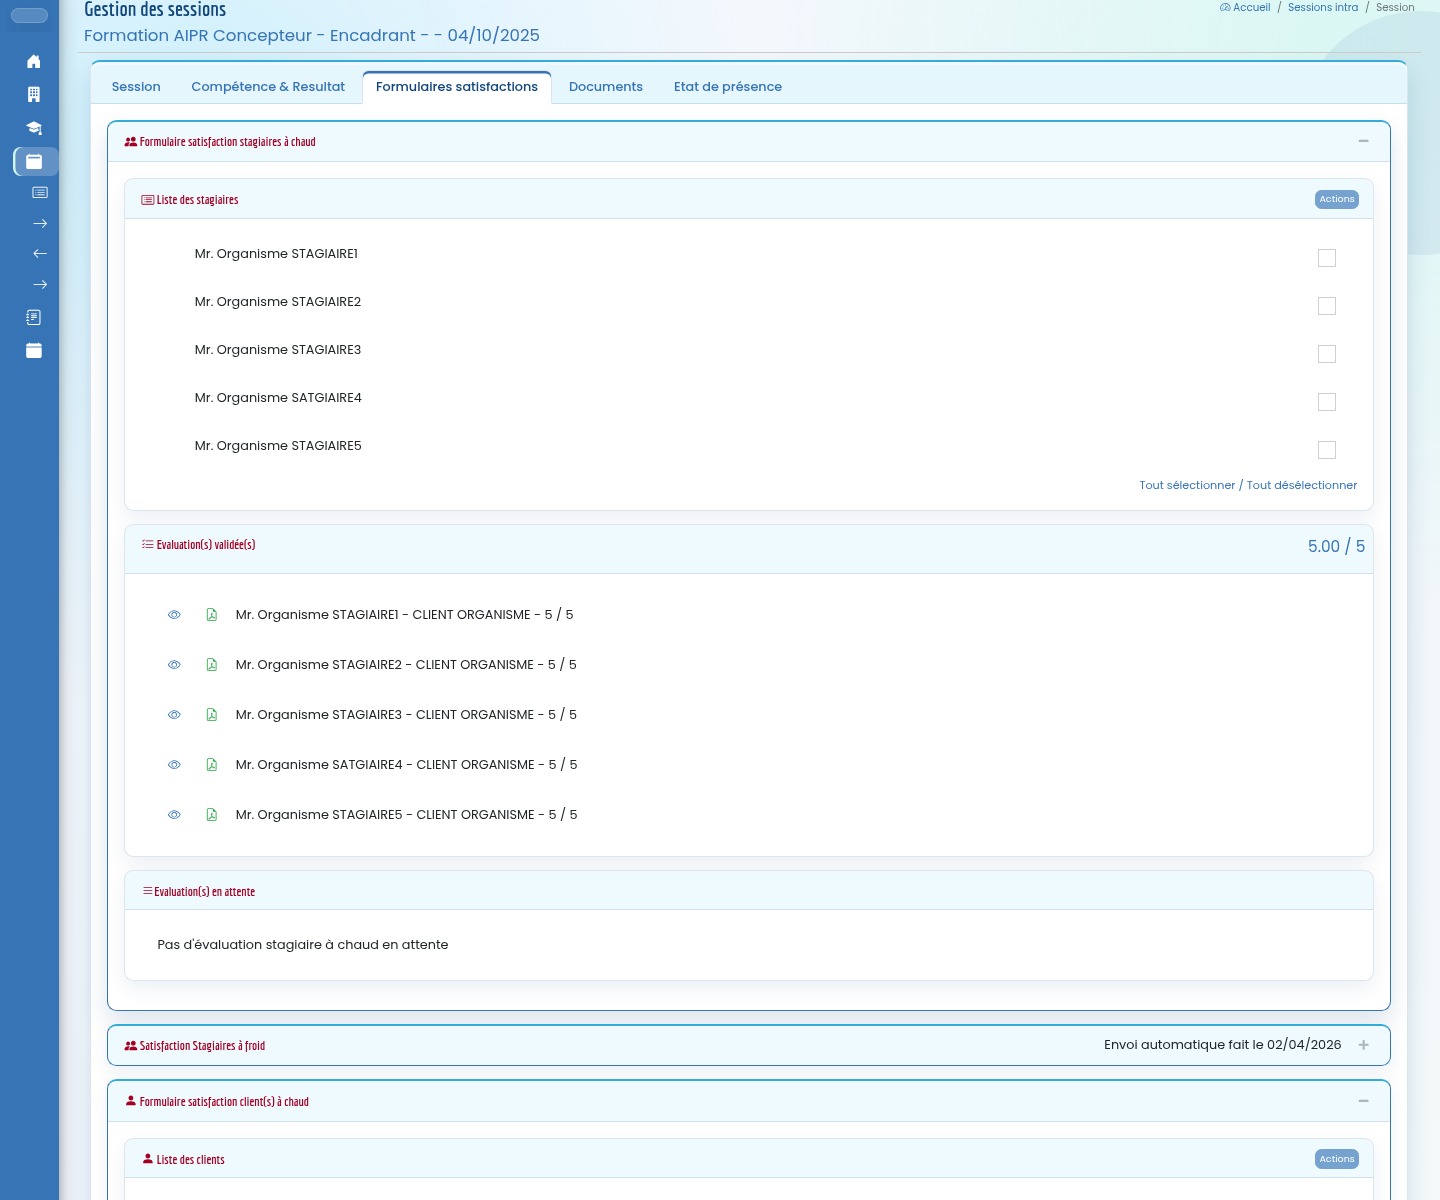The image size is (1440, 1200).
Task: Open the home icon in the sidebar
Action: pyautogui.click(x=34, y=62)
